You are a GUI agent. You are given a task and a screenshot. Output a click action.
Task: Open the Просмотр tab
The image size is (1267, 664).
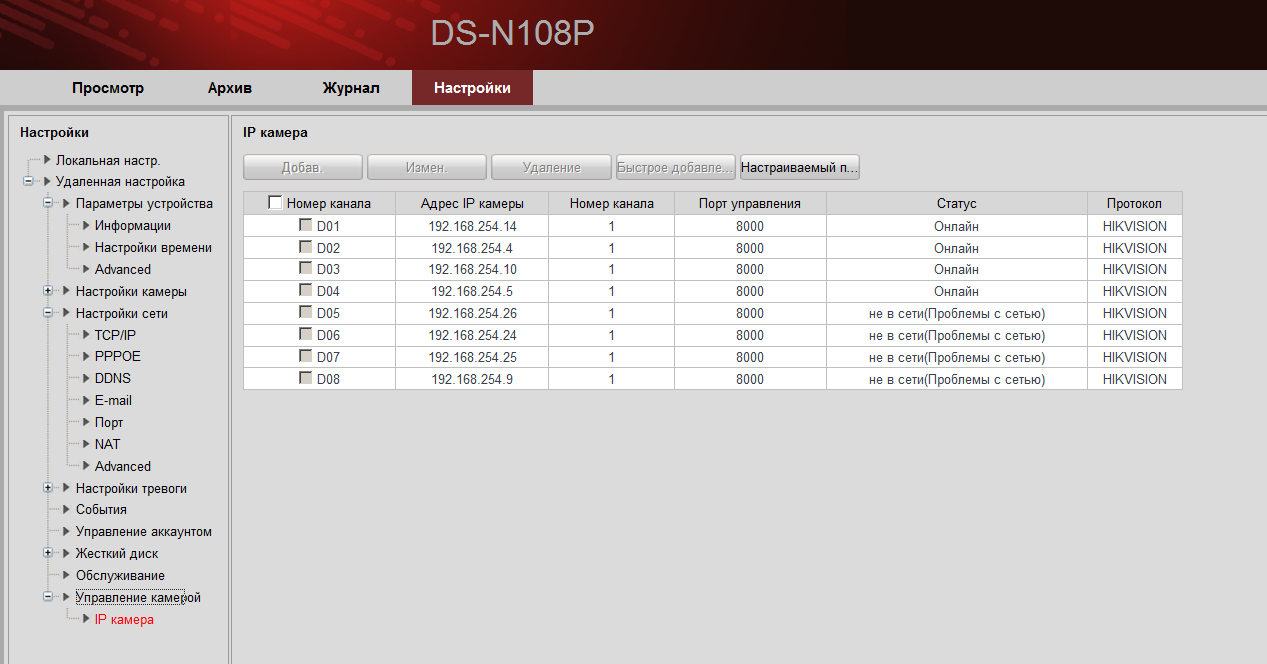tap(108, 88)
